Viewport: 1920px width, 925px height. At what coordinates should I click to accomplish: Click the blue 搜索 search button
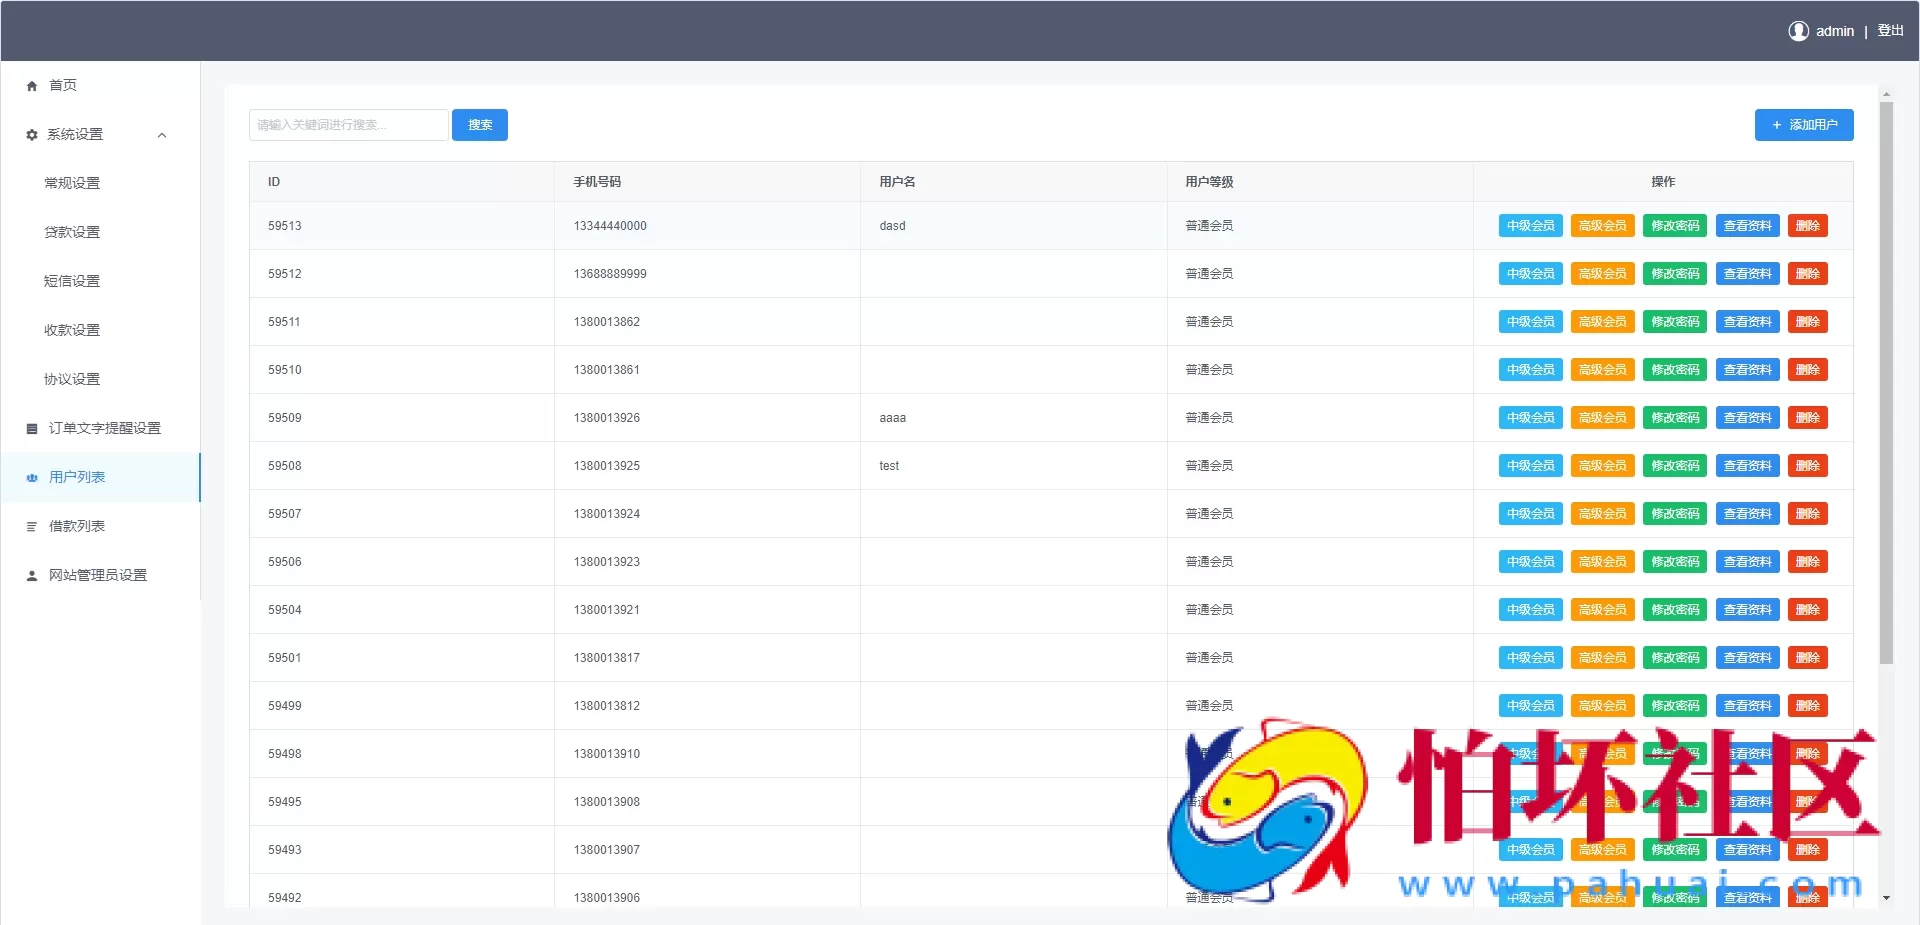click(480, 124)
